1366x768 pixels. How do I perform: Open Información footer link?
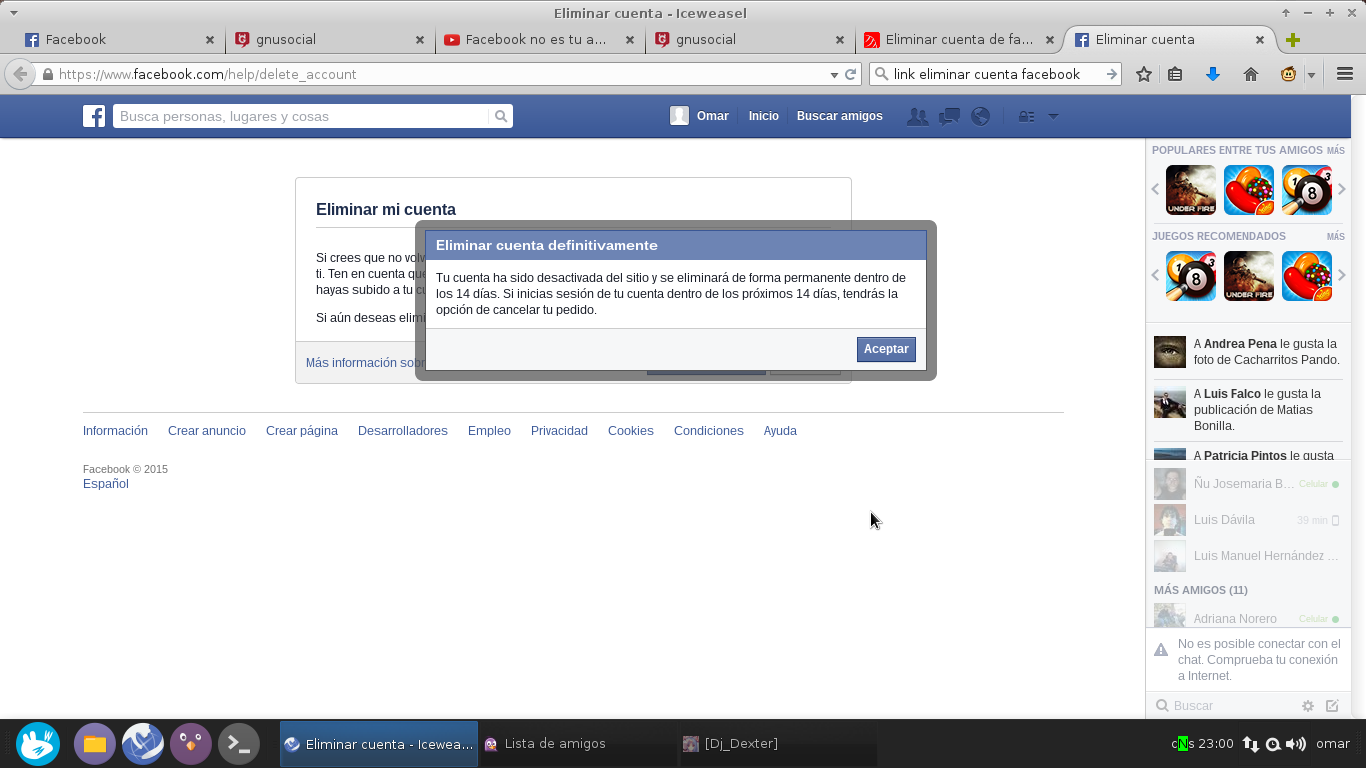115,431
